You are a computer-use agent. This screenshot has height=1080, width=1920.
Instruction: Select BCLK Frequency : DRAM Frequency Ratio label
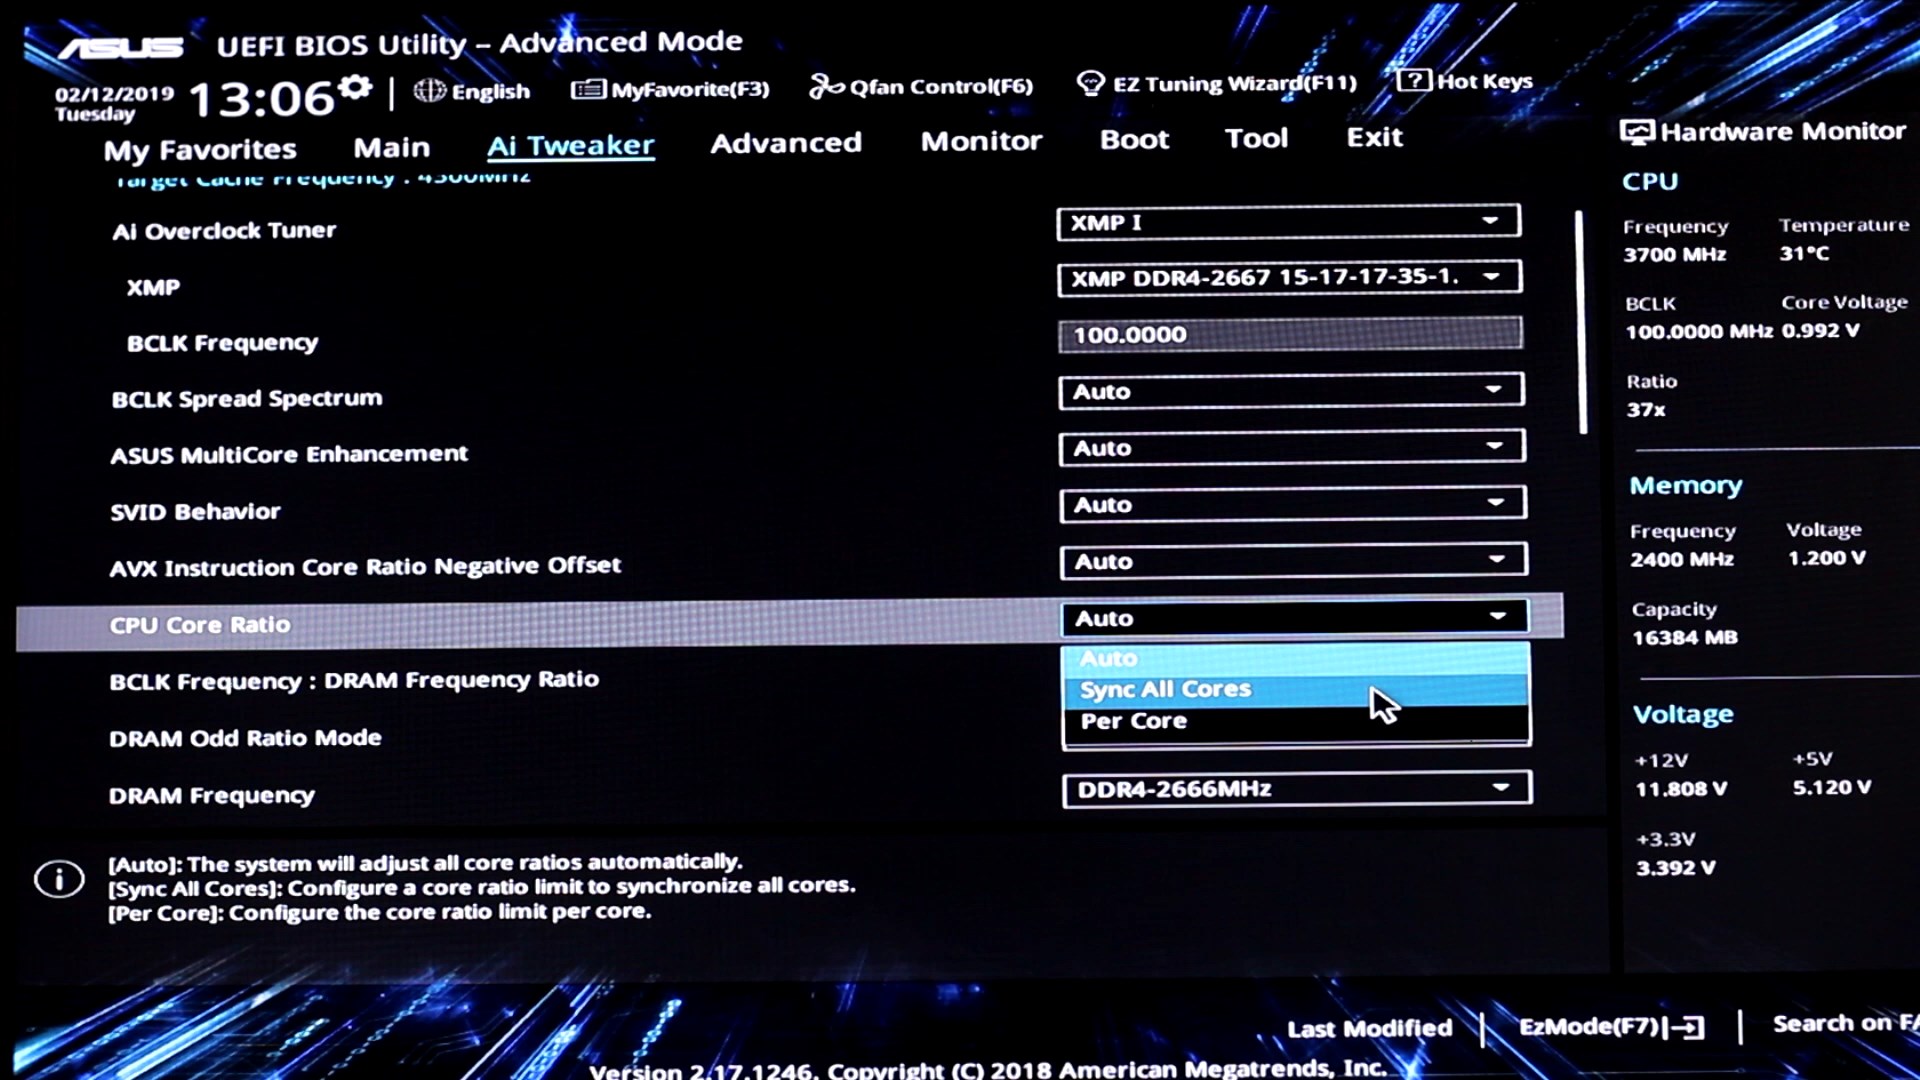tap(354, 681)
